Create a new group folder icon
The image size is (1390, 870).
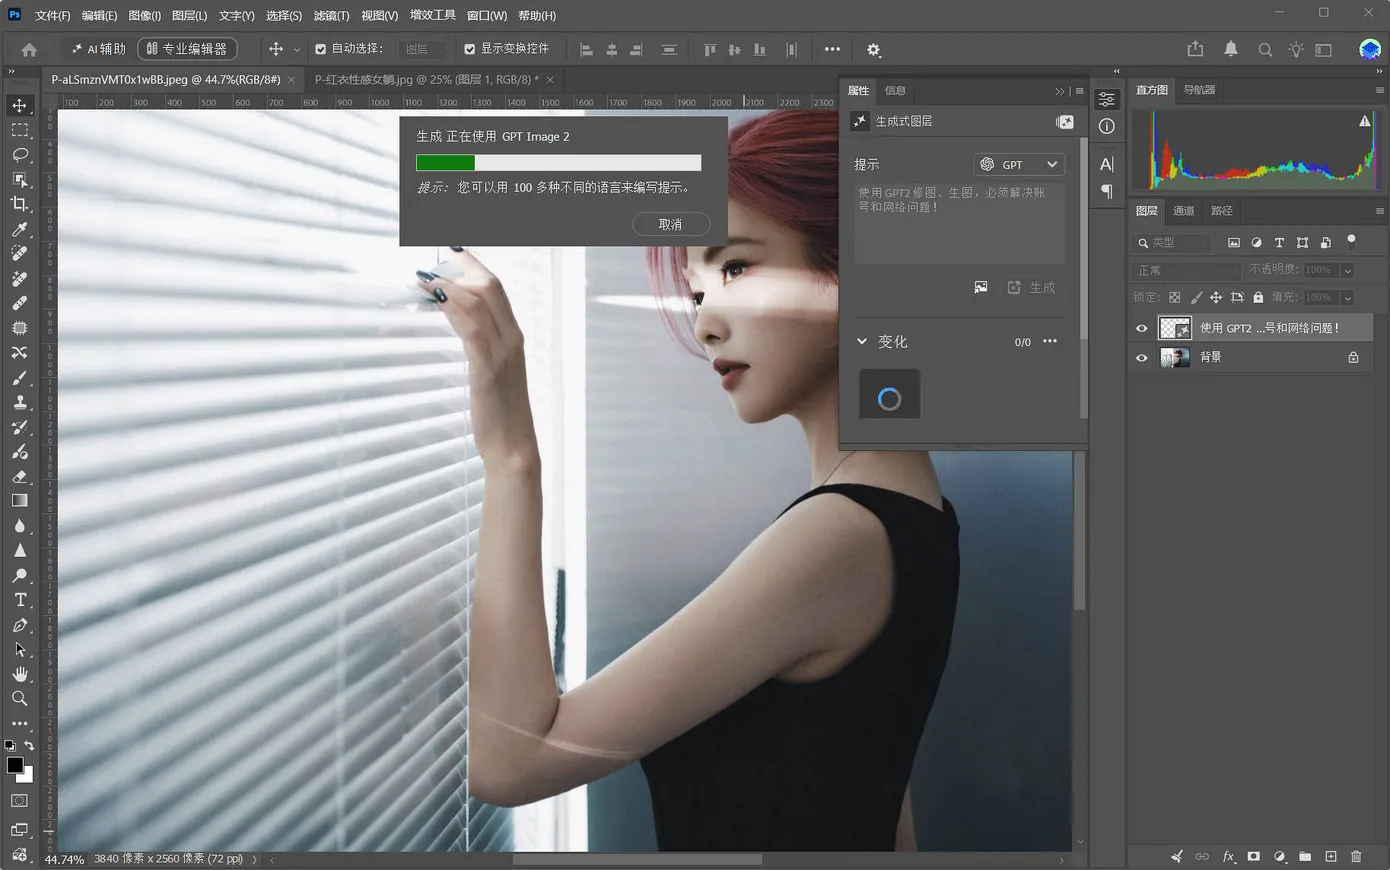click(1305, 856)
